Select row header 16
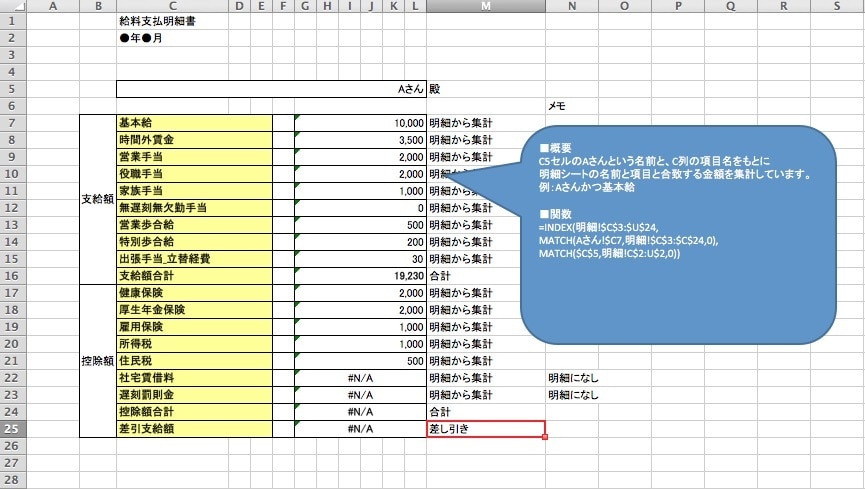 point(12,276)
